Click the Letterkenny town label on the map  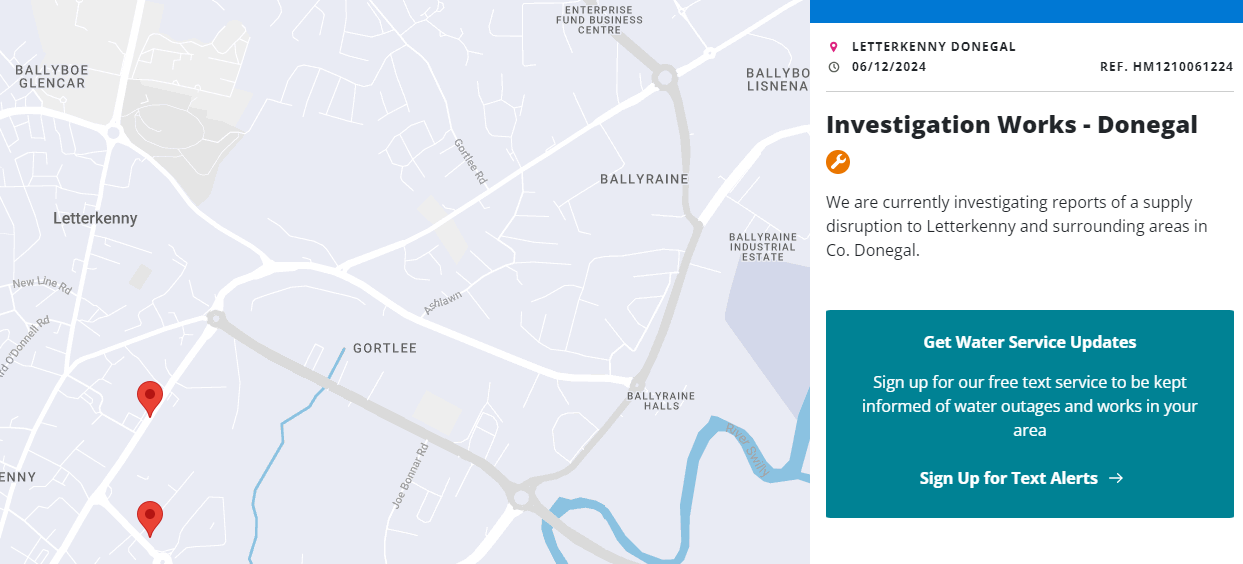coord(95,218)
